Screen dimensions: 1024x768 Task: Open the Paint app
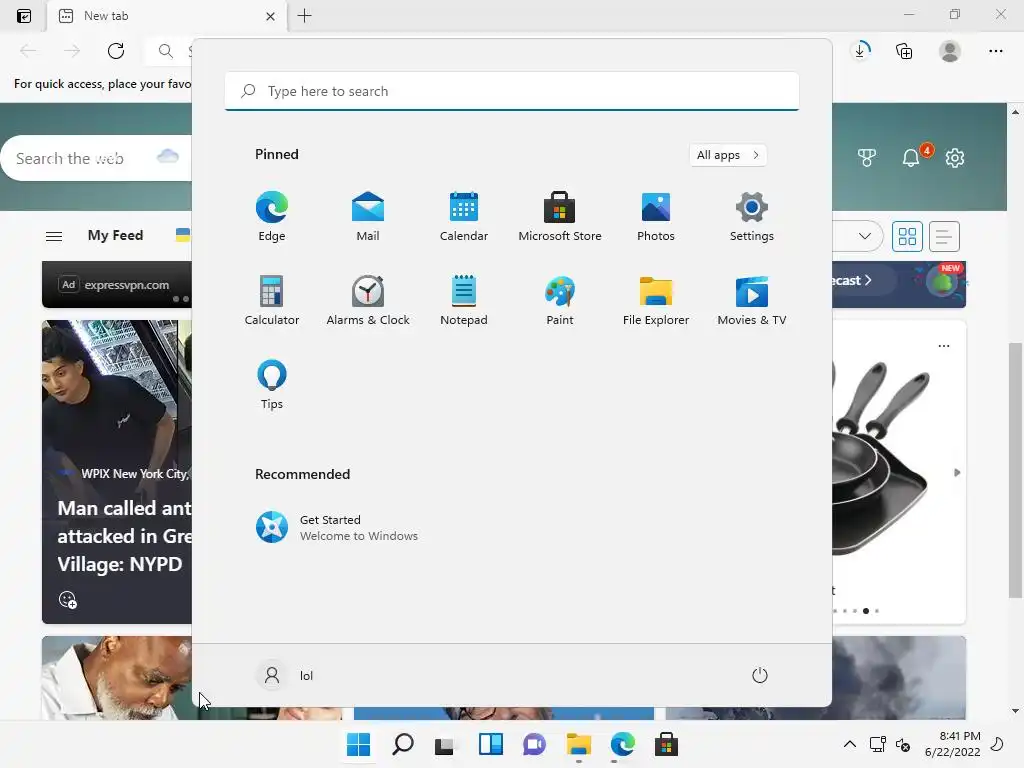560,300
